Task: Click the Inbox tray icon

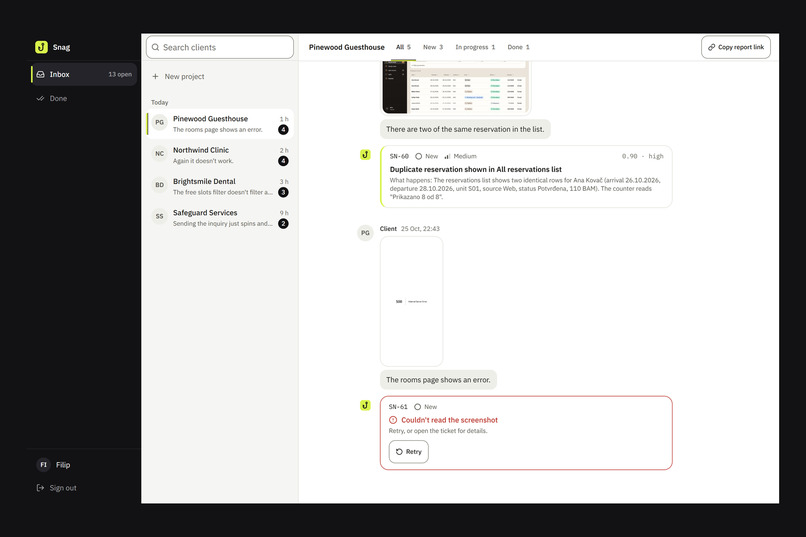Action: tap(41, 75)
